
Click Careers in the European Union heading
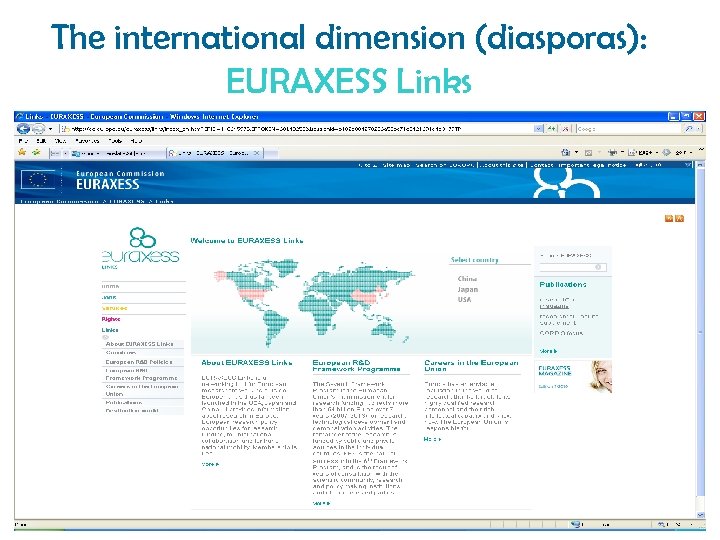[x=471, y=366]
